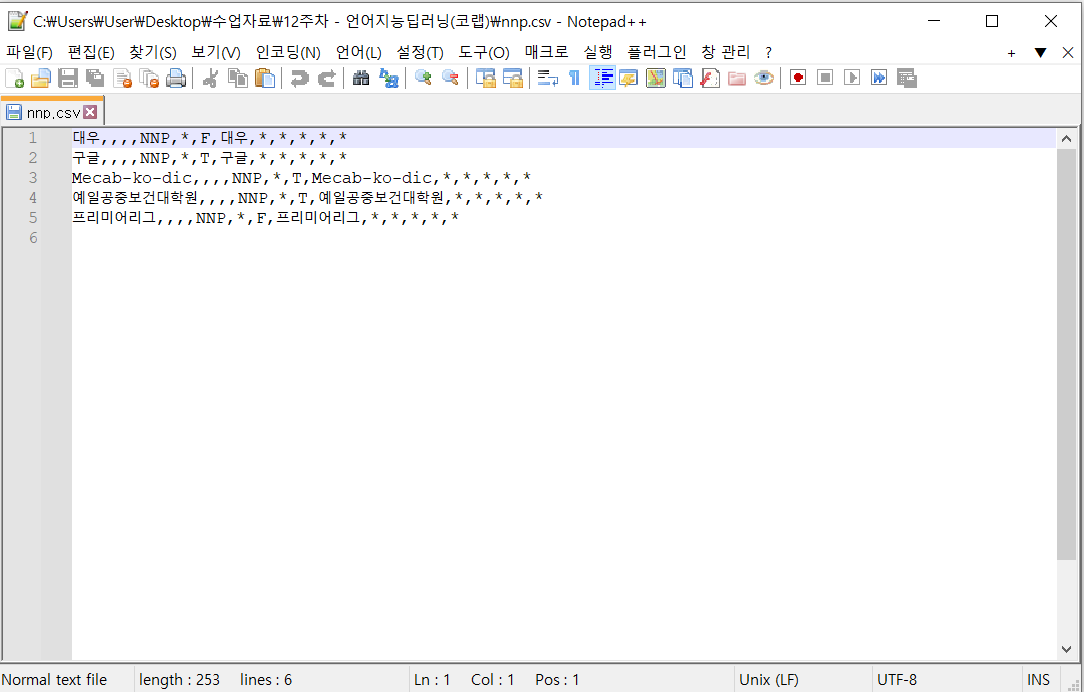Click vertical scrollbar down arrow
The height and width of the screenshot is (692, 1084).
[x=1066, y=649]
